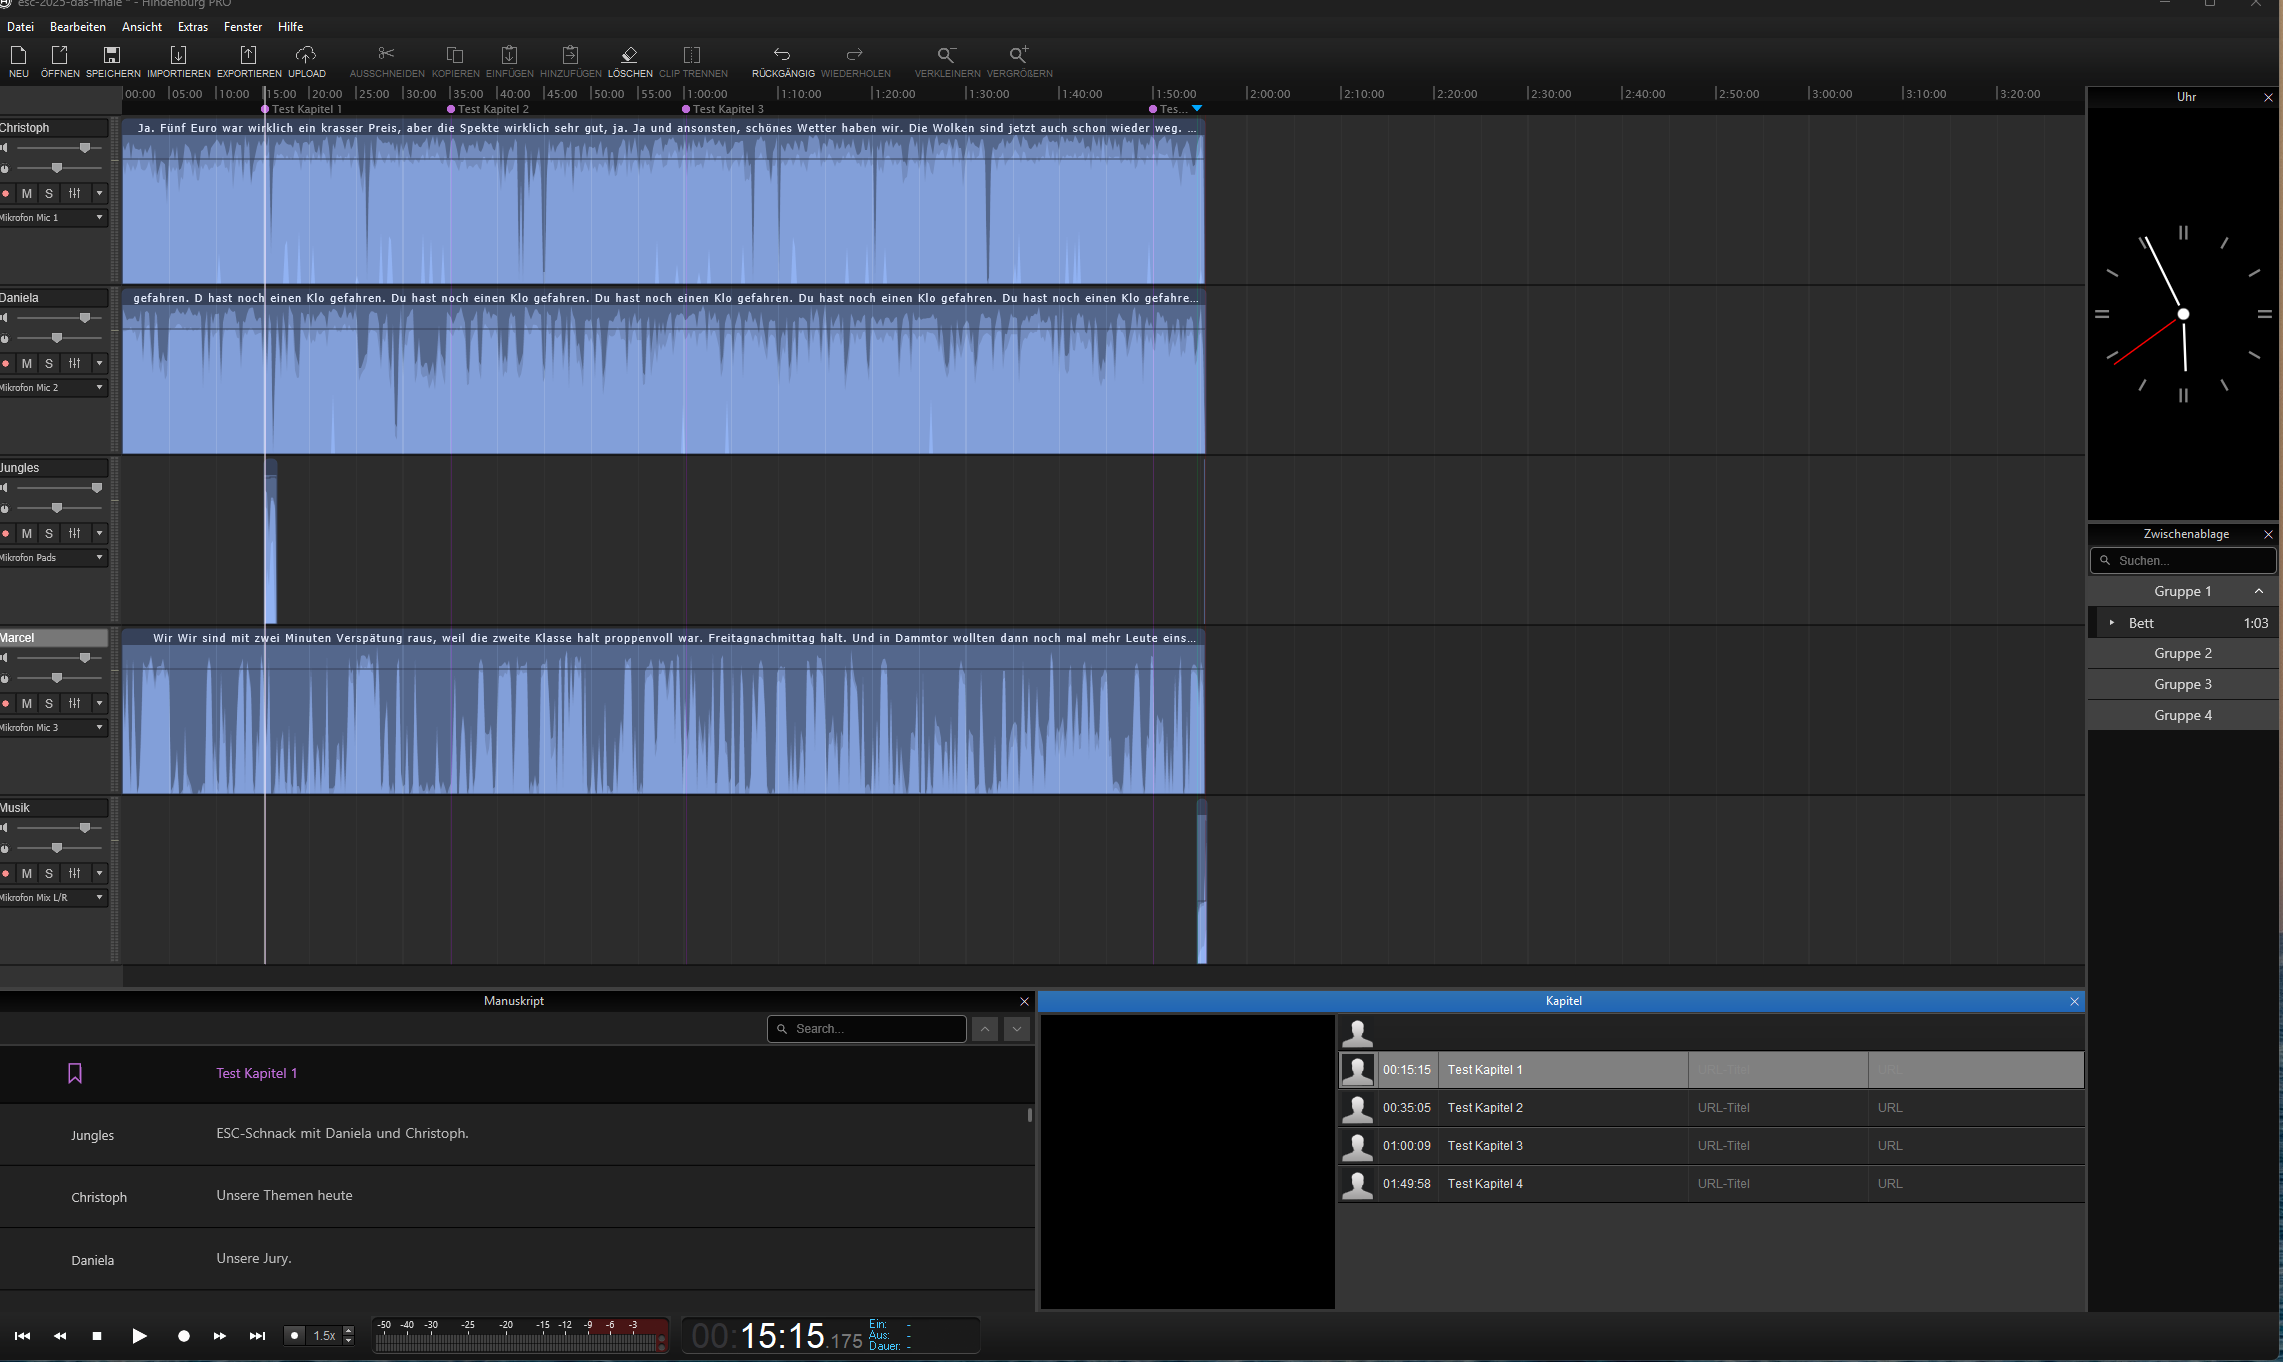2283x1362 pixels.
Task: Select Gruppe 3 in Zwischenablage
Action: click(x=2183, y=684)
